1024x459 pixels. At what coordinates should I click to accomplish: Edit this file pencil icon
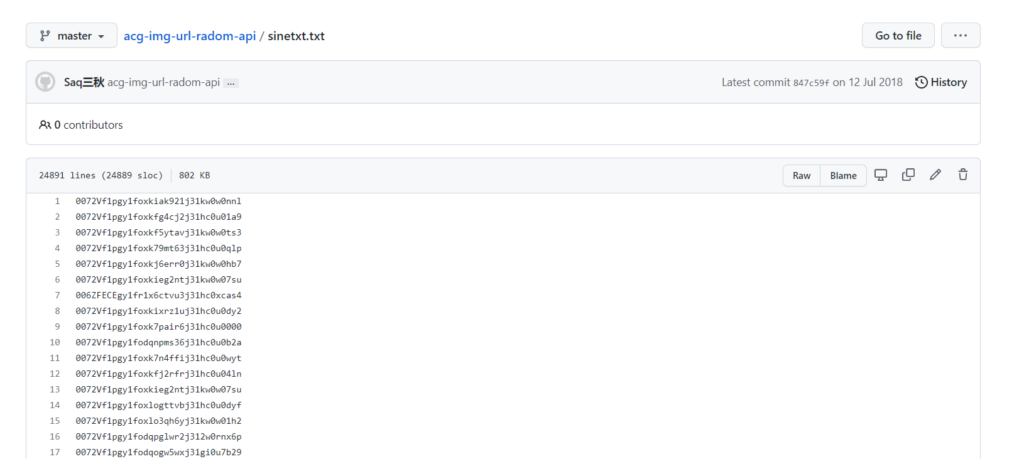(935, 174)
